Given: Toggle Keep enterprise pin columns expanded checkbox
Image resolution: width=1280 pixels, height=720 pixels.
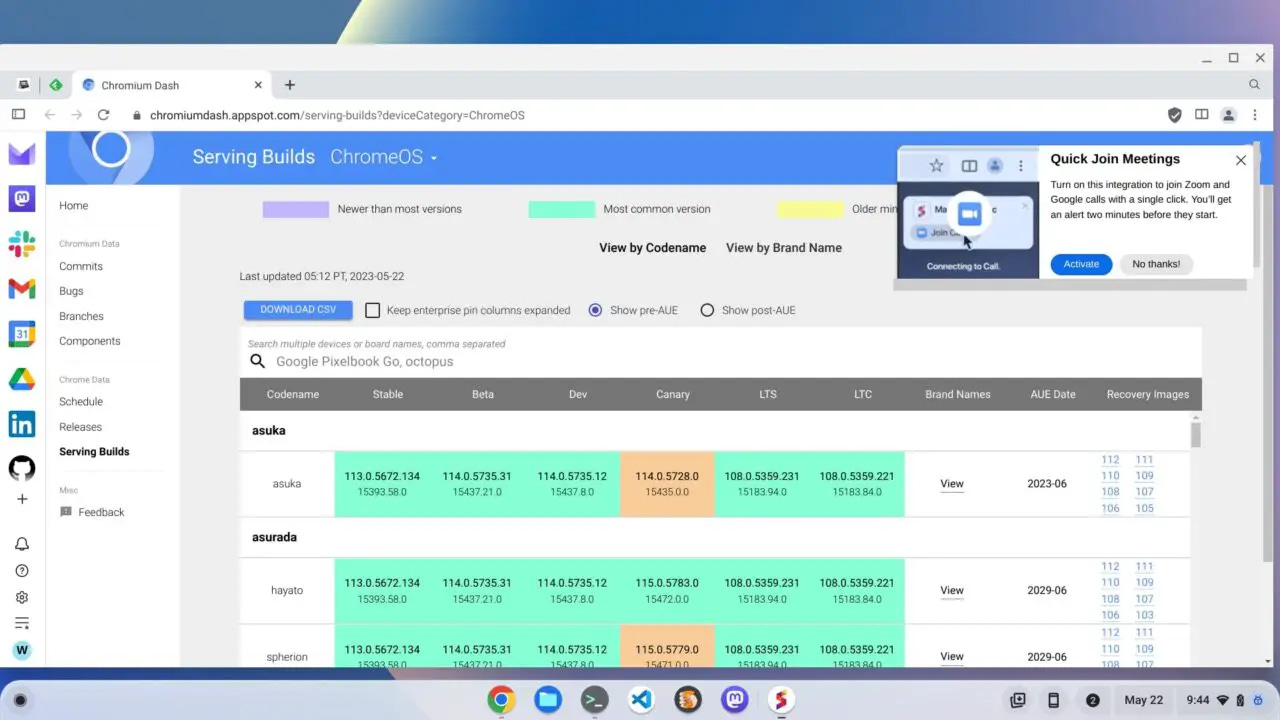Looking at the screenshot, I should click(x=372, y=310).
